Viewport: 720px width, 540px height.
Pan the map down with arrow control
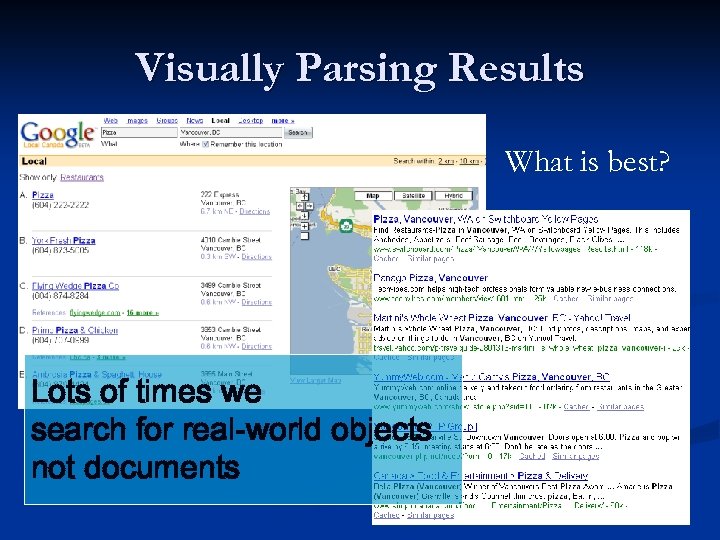pyautogui.click(x=304, y=215)
